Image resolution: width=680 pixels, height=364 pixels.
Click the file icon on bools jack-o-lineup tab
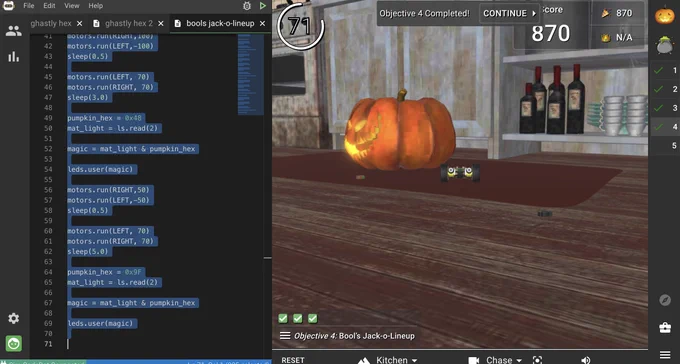coord(177,23)
